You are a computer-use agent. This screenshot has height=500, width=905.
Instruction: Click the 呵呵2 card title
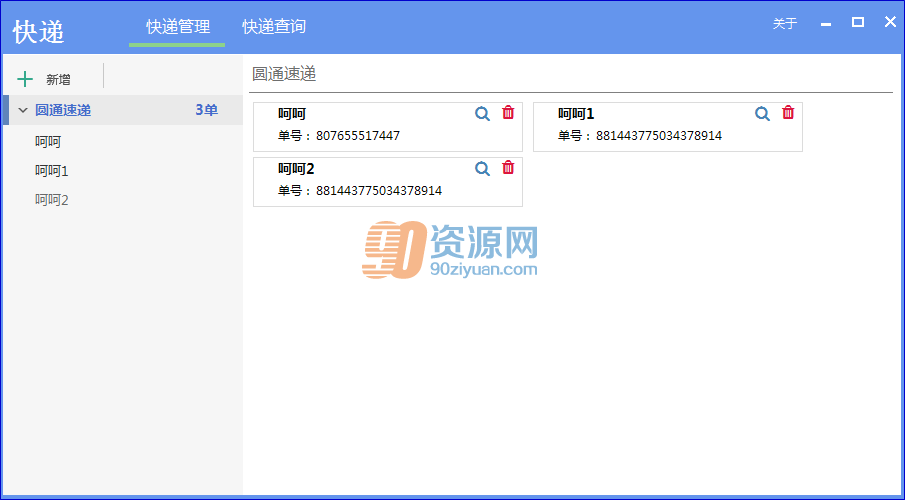point(296,169)
